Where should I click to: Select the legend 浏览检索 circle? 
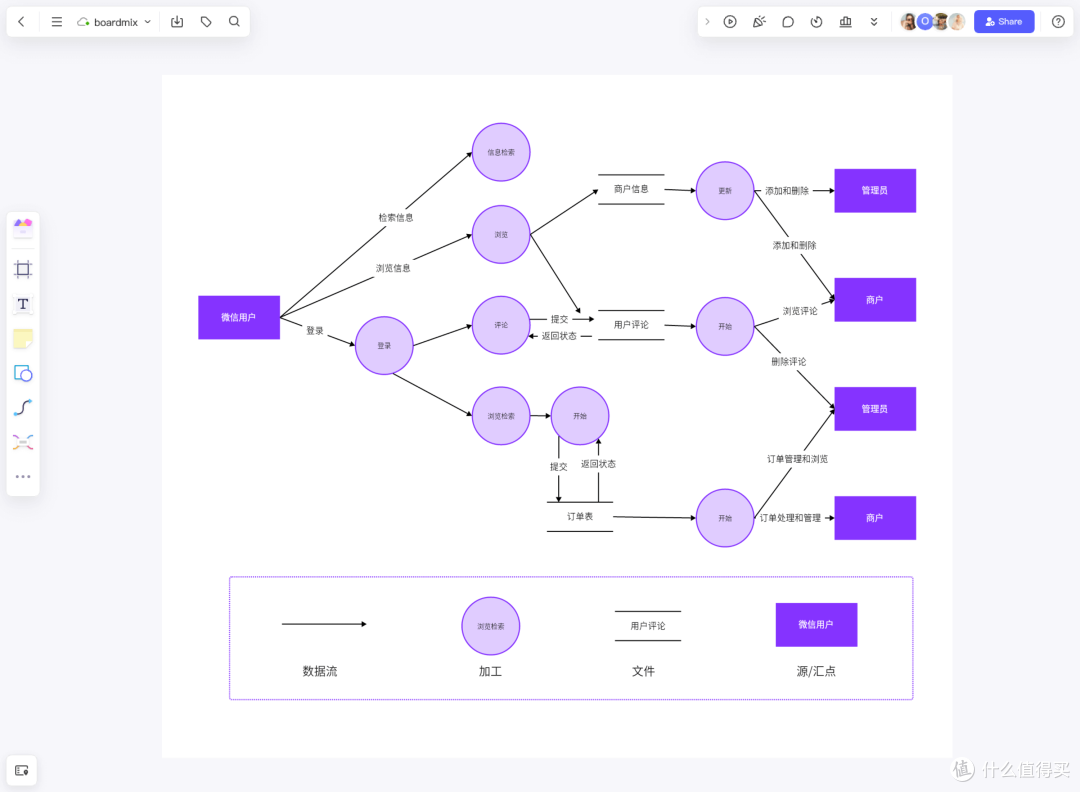point(490,626)
